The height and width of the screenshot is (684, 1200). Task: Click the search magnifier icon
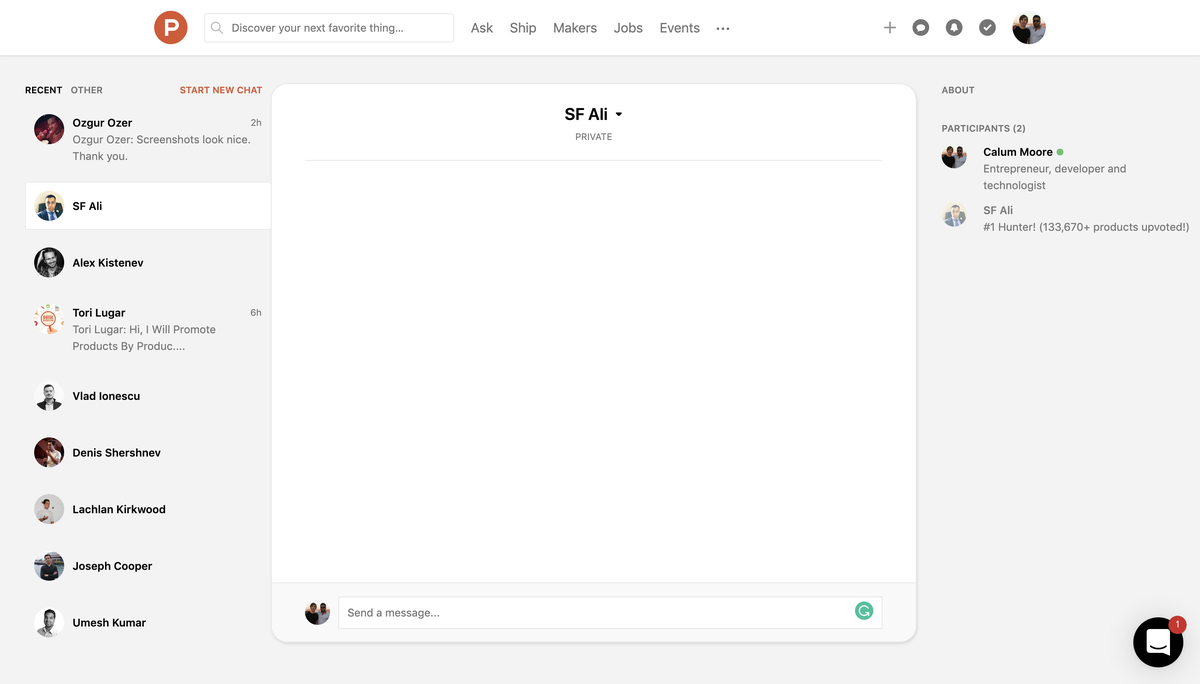pos(217,28)
